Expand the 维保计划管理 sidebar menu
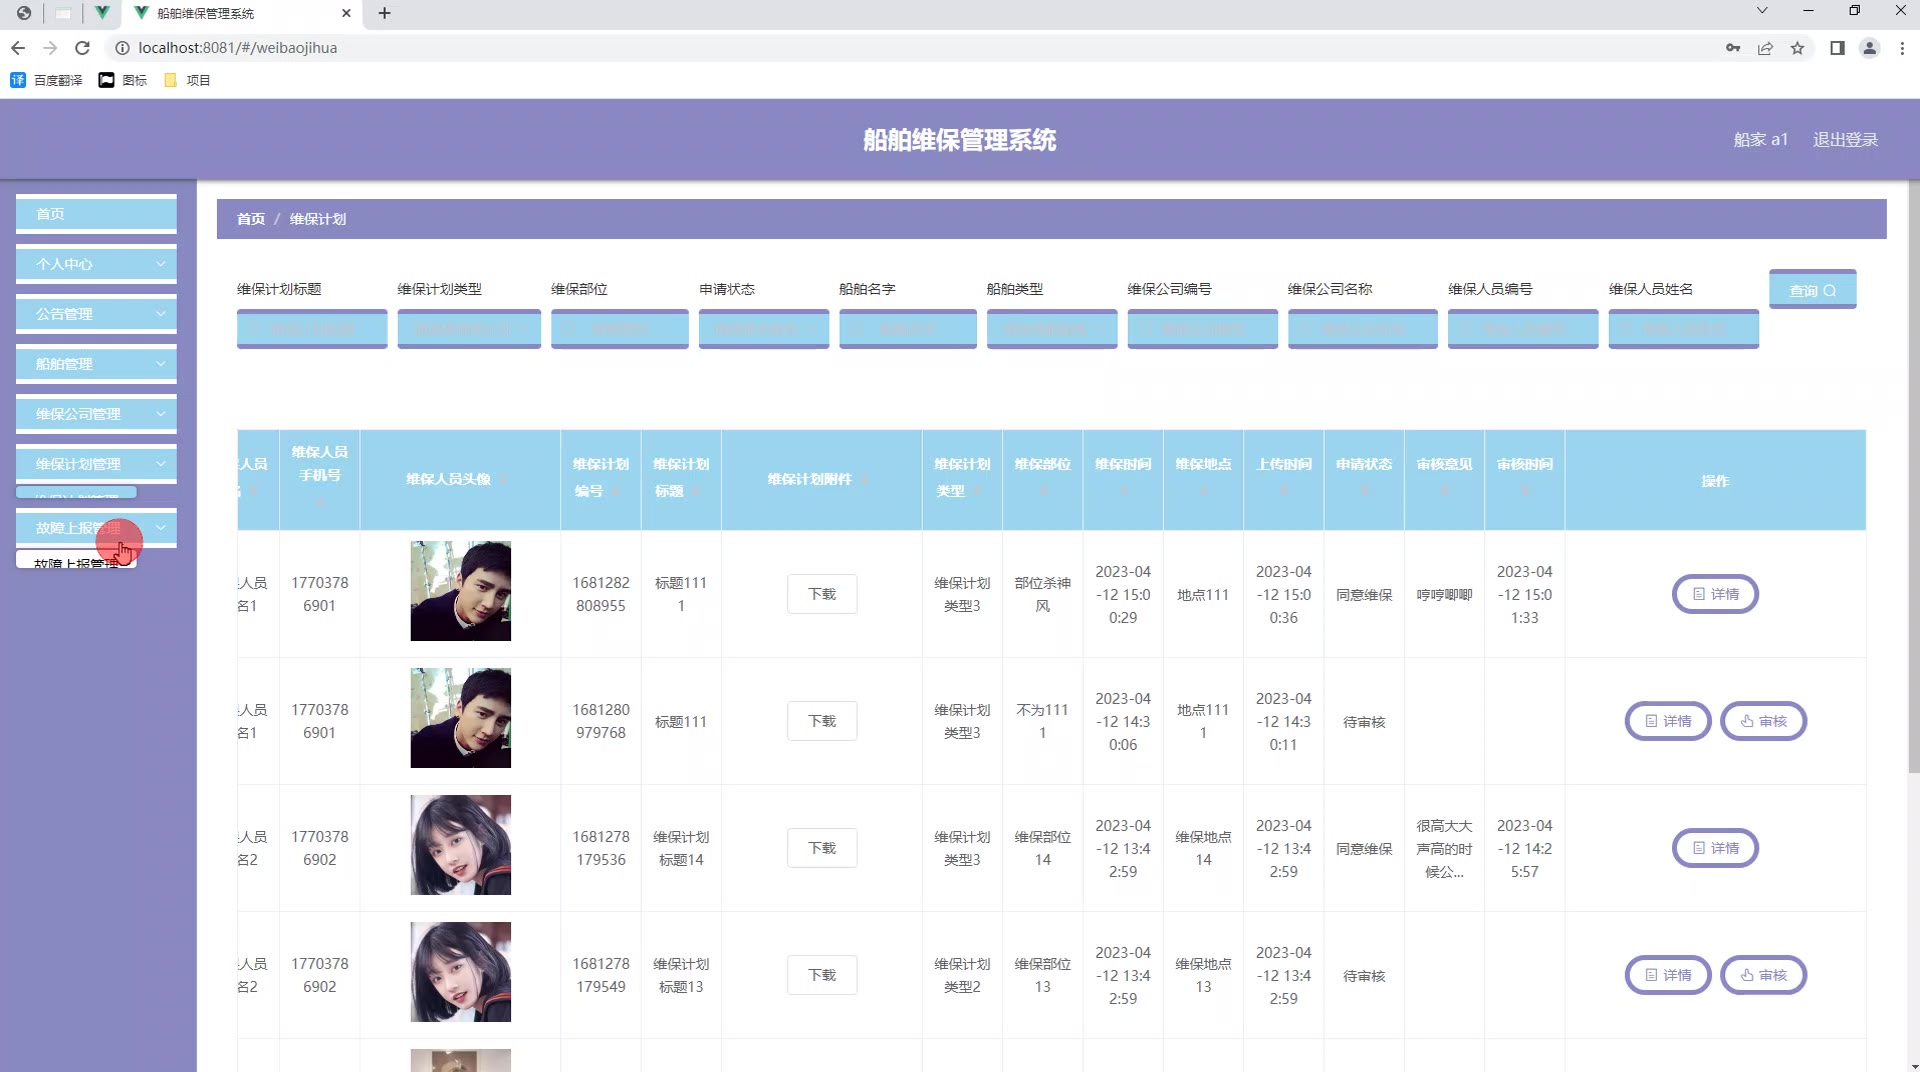The height and width of the screenshot is (1072, 1920). tap(96, 464)
